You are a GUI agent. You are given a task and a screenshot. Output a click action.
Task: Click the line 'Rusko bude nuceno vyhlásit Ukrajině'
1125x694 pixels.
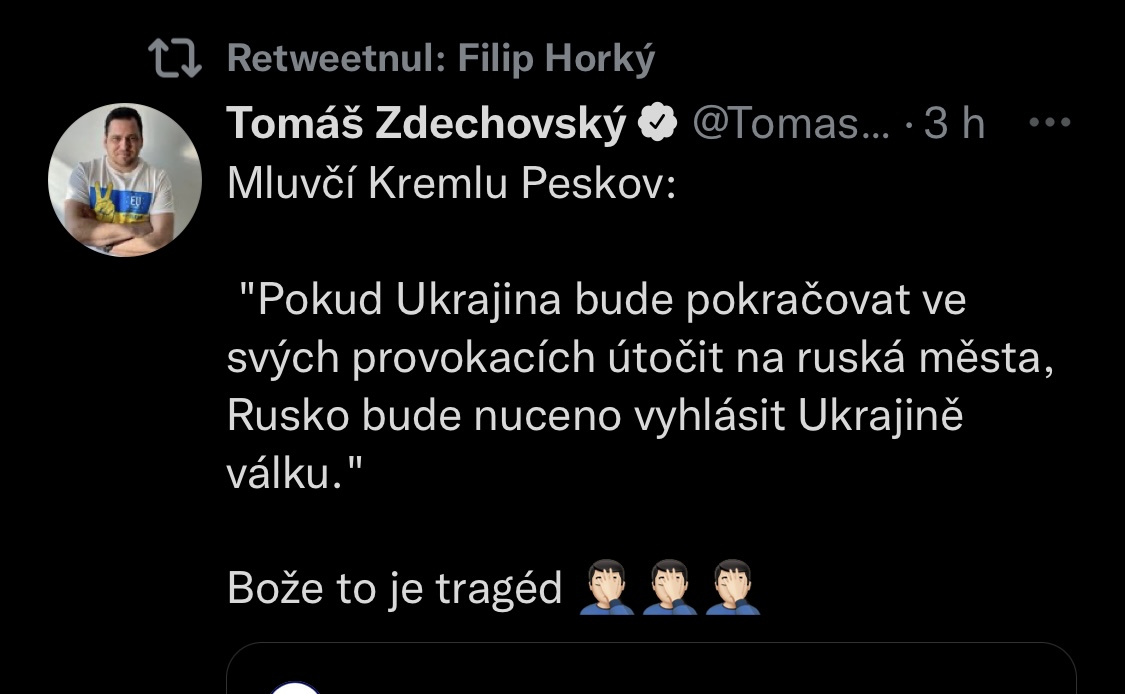[x=594, y=416]
